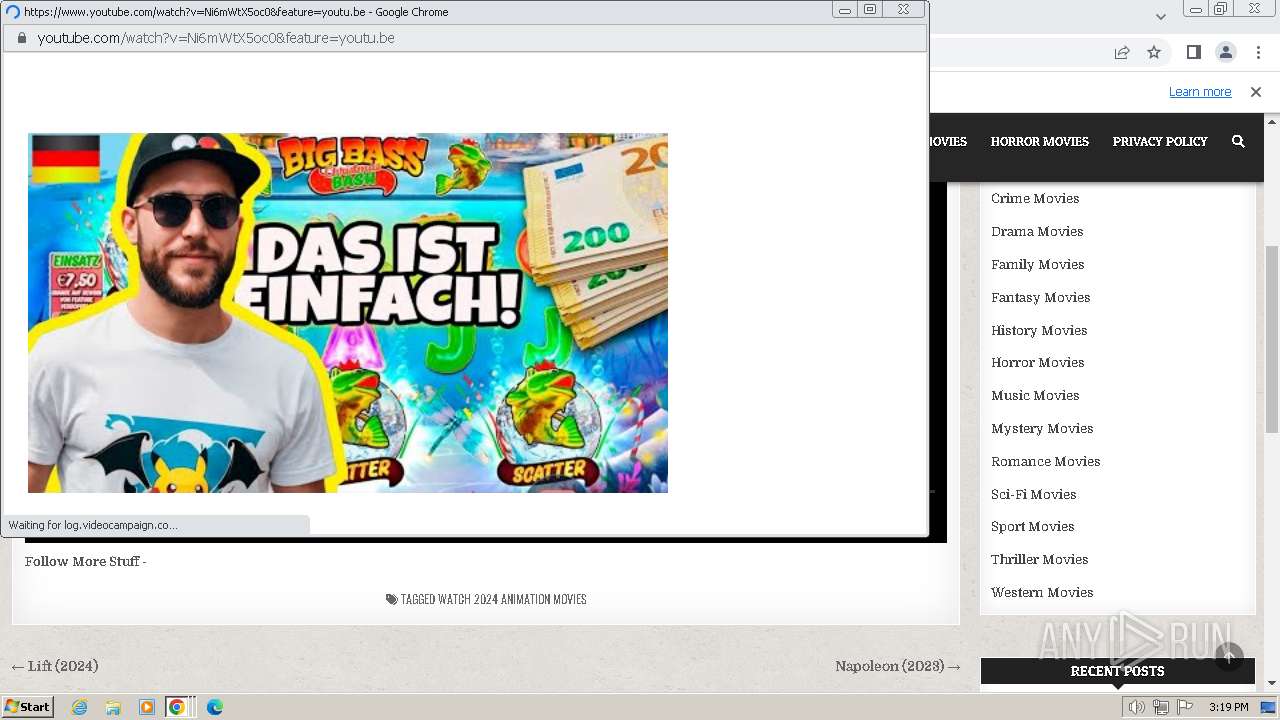The width and height of the screenshot is (1280, 720).
Task: Dismiss the infobar with the X icon
Action: pyautogui.click(x=1256, y=92)
